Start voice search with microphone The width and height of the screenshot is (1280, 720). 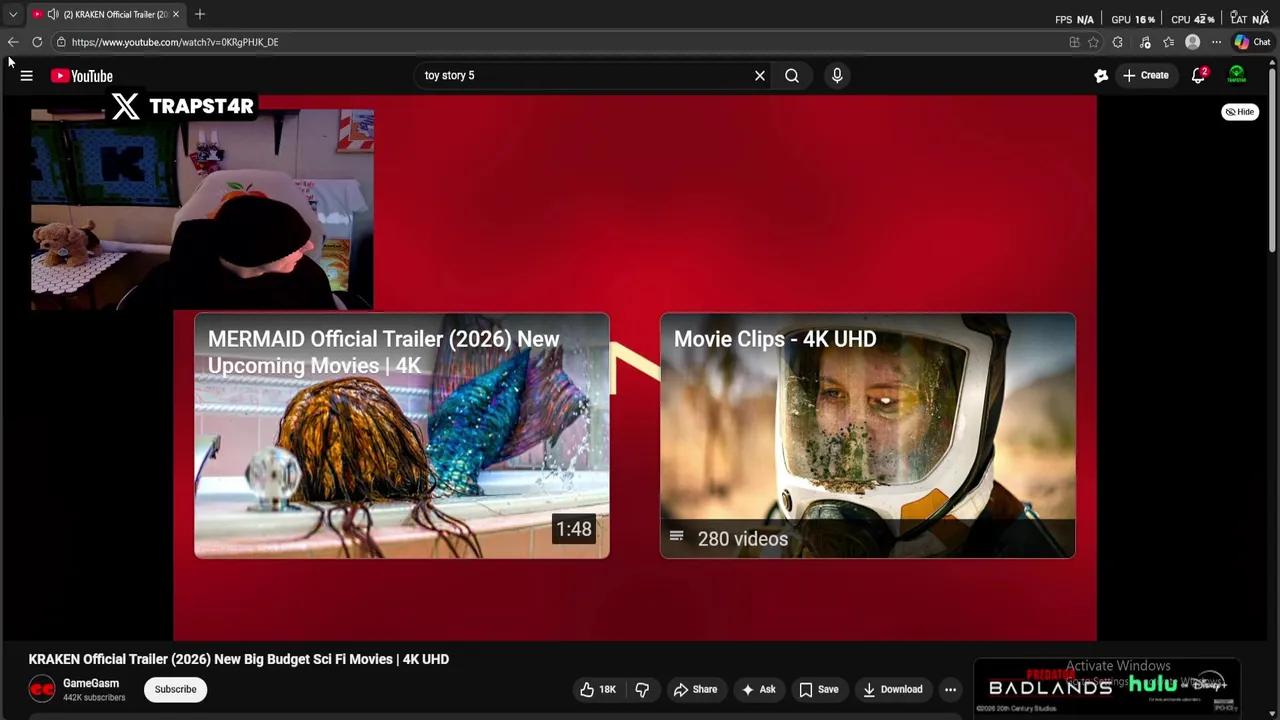(x=837, y=75)
